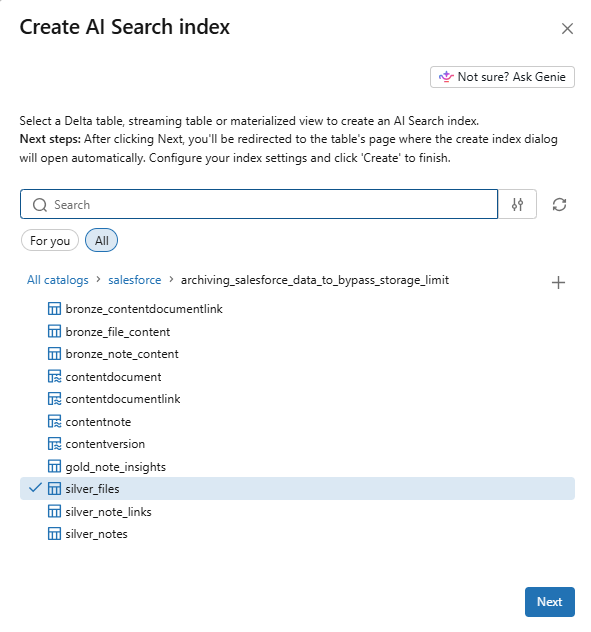This screenshot has height=632, width=591.
Task: Select the gold_note_insights table name
Action: coord(116,467)
